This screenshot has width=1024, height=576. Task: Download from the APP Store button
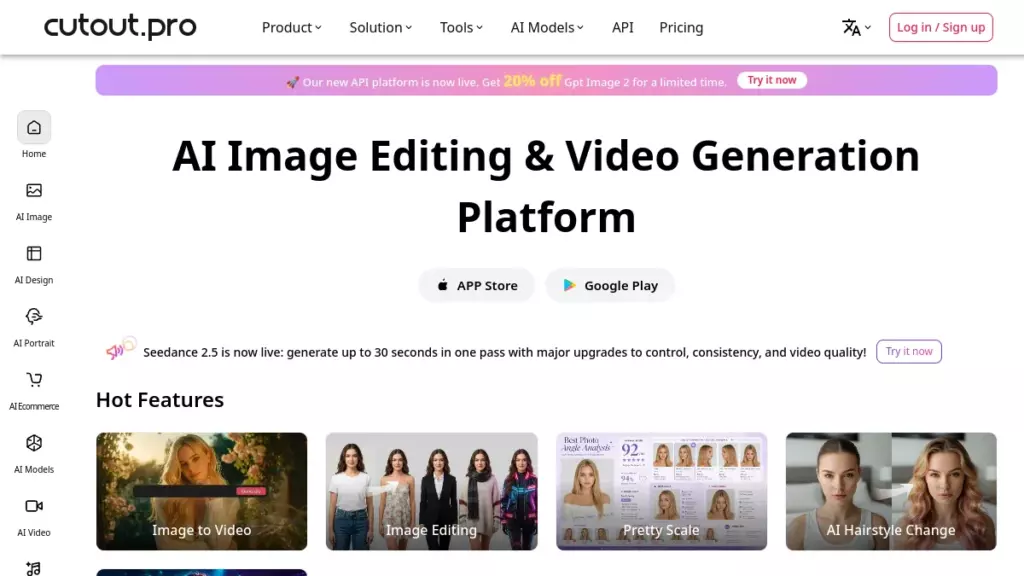pyautogui.click(x=477, y=285)
